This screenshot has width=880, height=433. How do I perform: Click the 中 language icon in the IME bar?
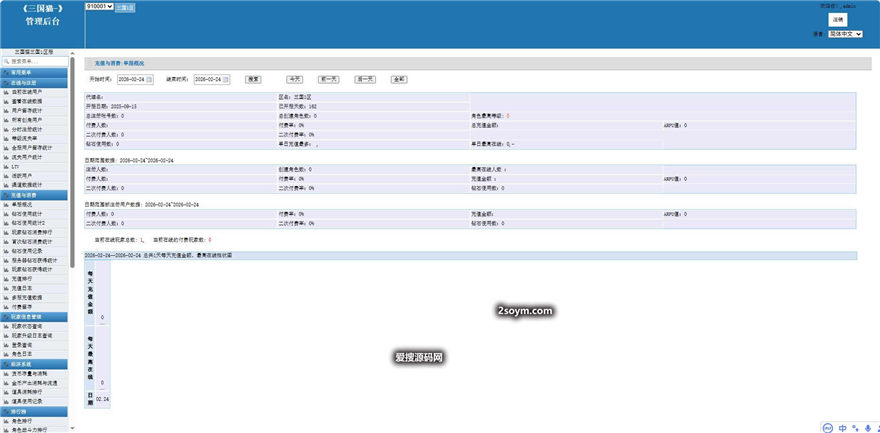842,427
